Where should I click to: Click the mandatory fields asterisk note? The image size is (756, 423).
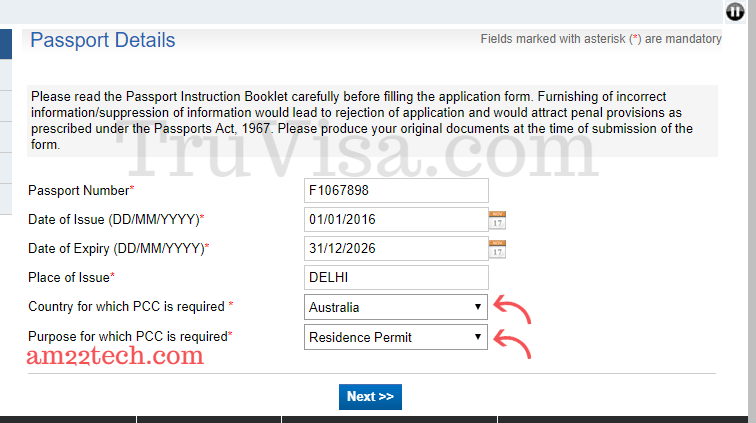[600, 39]
